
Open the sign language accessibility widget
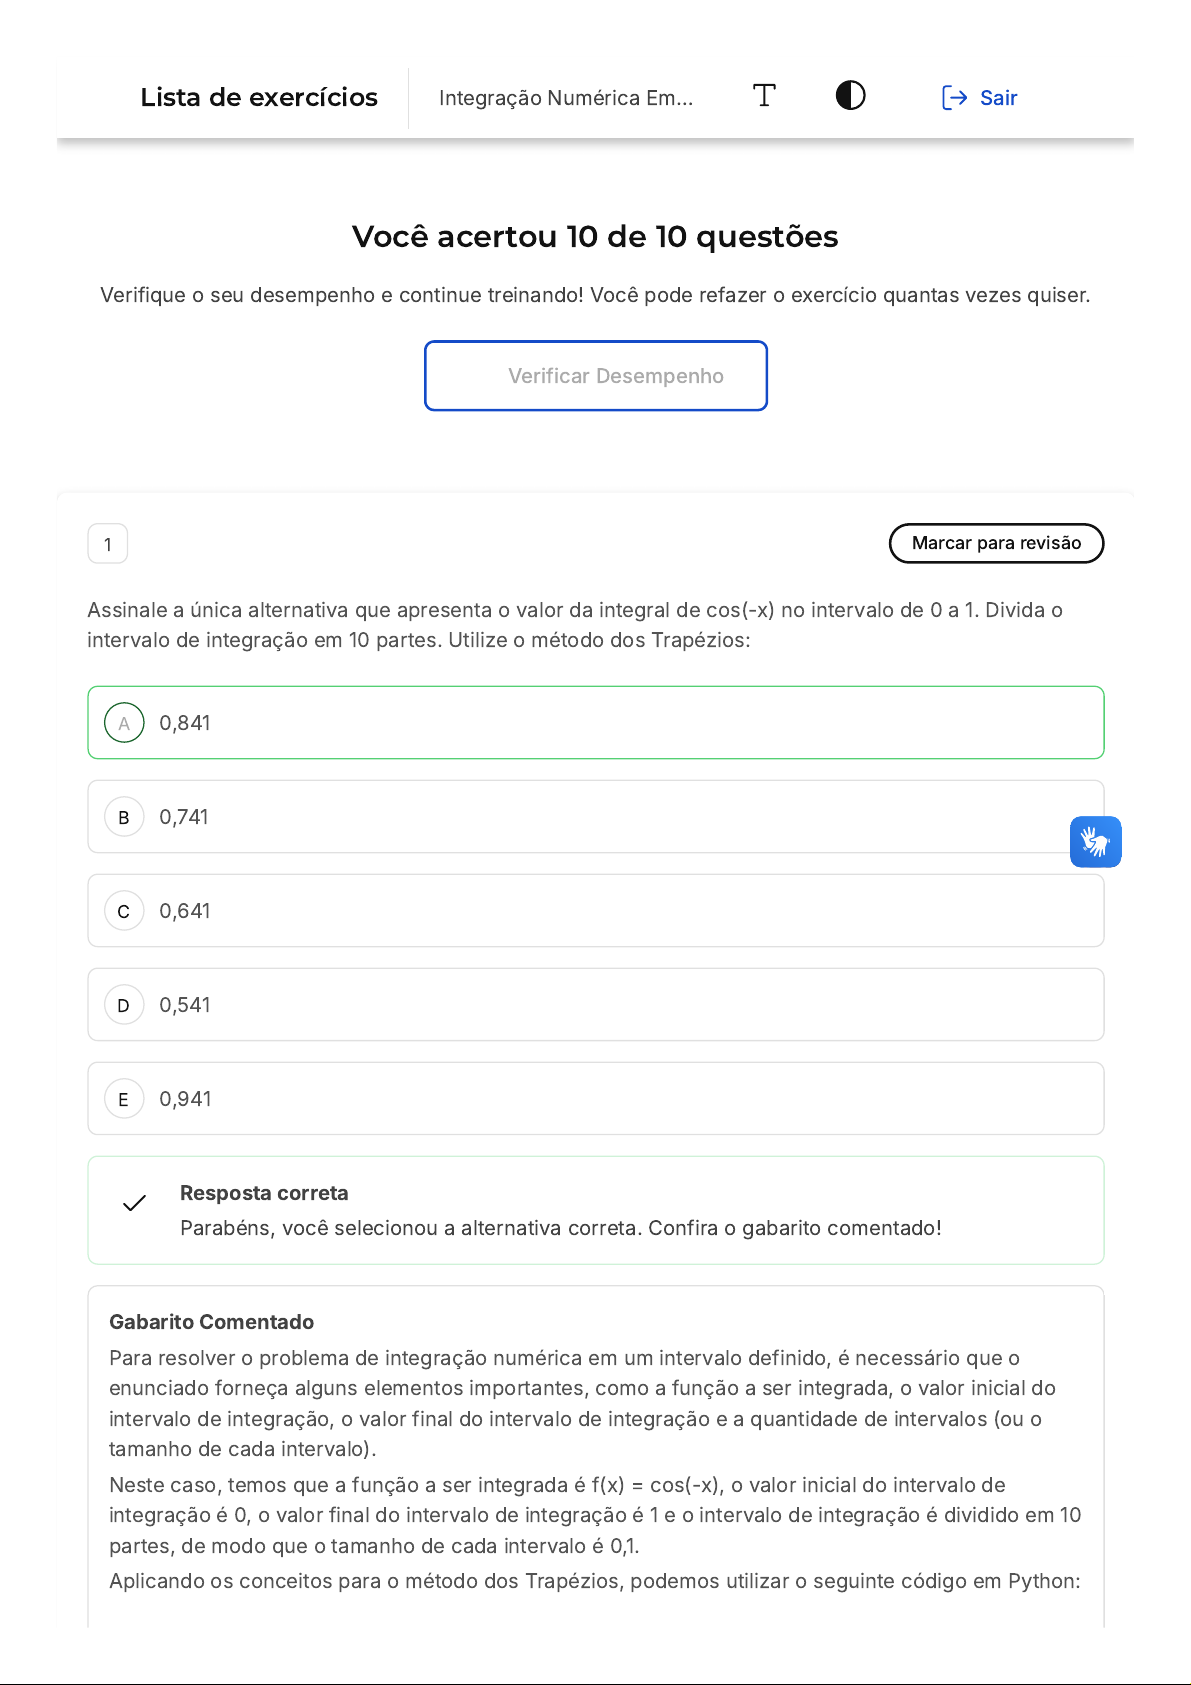(1095, 842)
